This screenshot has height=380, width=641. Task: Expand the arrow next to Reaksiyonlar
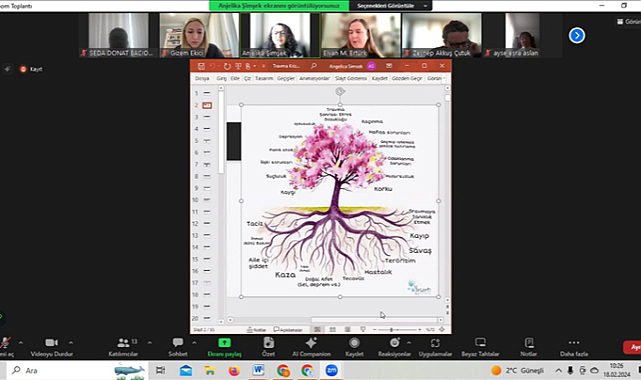(x=408, y=342)
